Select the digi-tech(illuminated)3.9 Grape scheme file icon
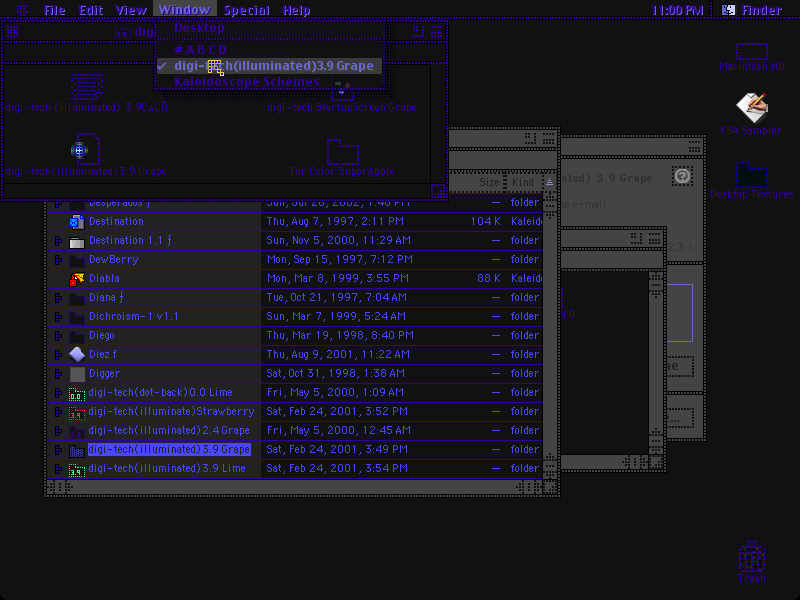 85,149
